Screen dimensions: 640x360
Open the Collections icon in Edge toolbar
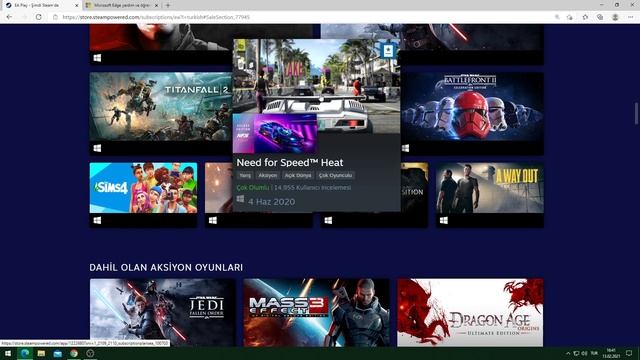[x=600, y=17]
